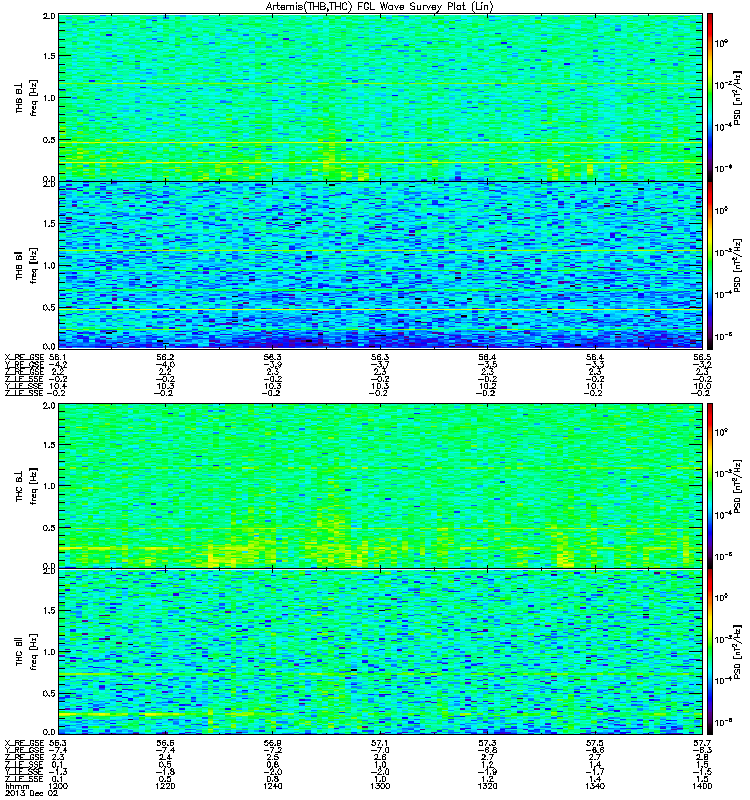750x800 pixels.
Task: Click the '1.5' frequency tick of the last THC panel
Action: pos(49,611)
